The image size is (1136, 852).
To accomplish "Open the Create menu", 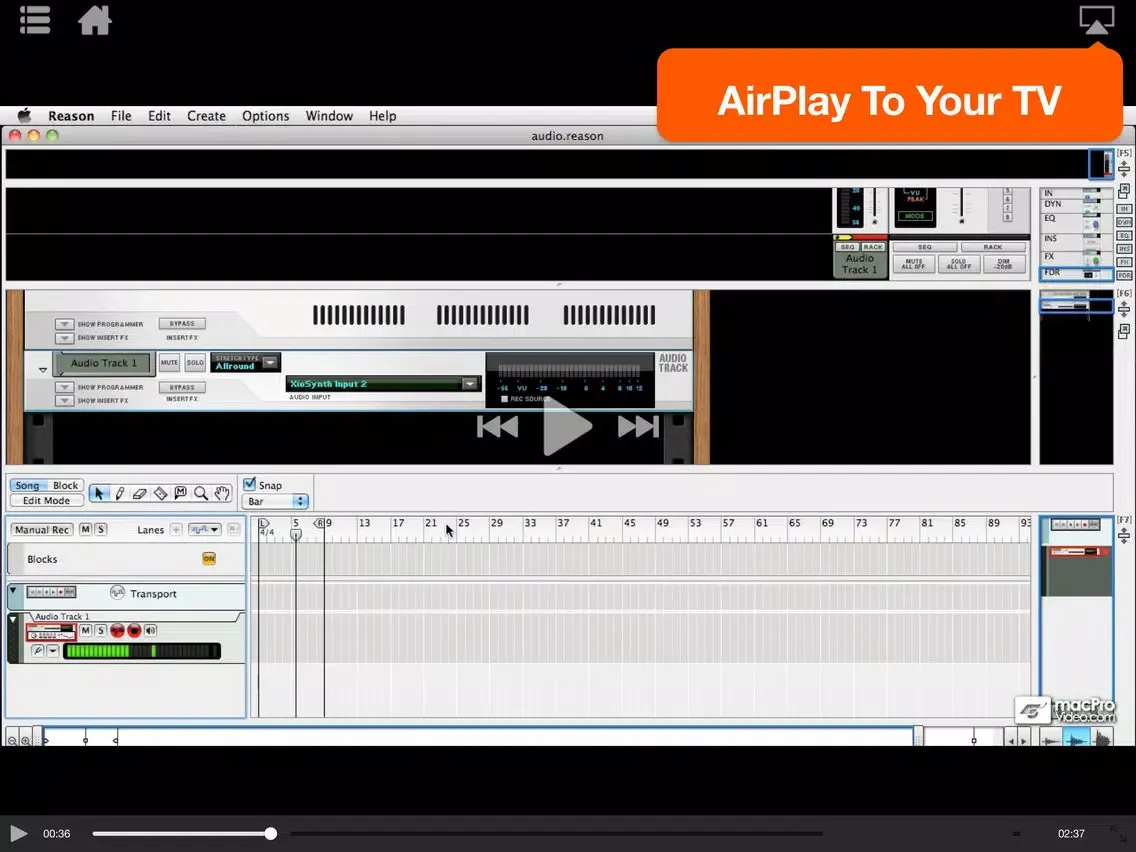I will point(206,116).
